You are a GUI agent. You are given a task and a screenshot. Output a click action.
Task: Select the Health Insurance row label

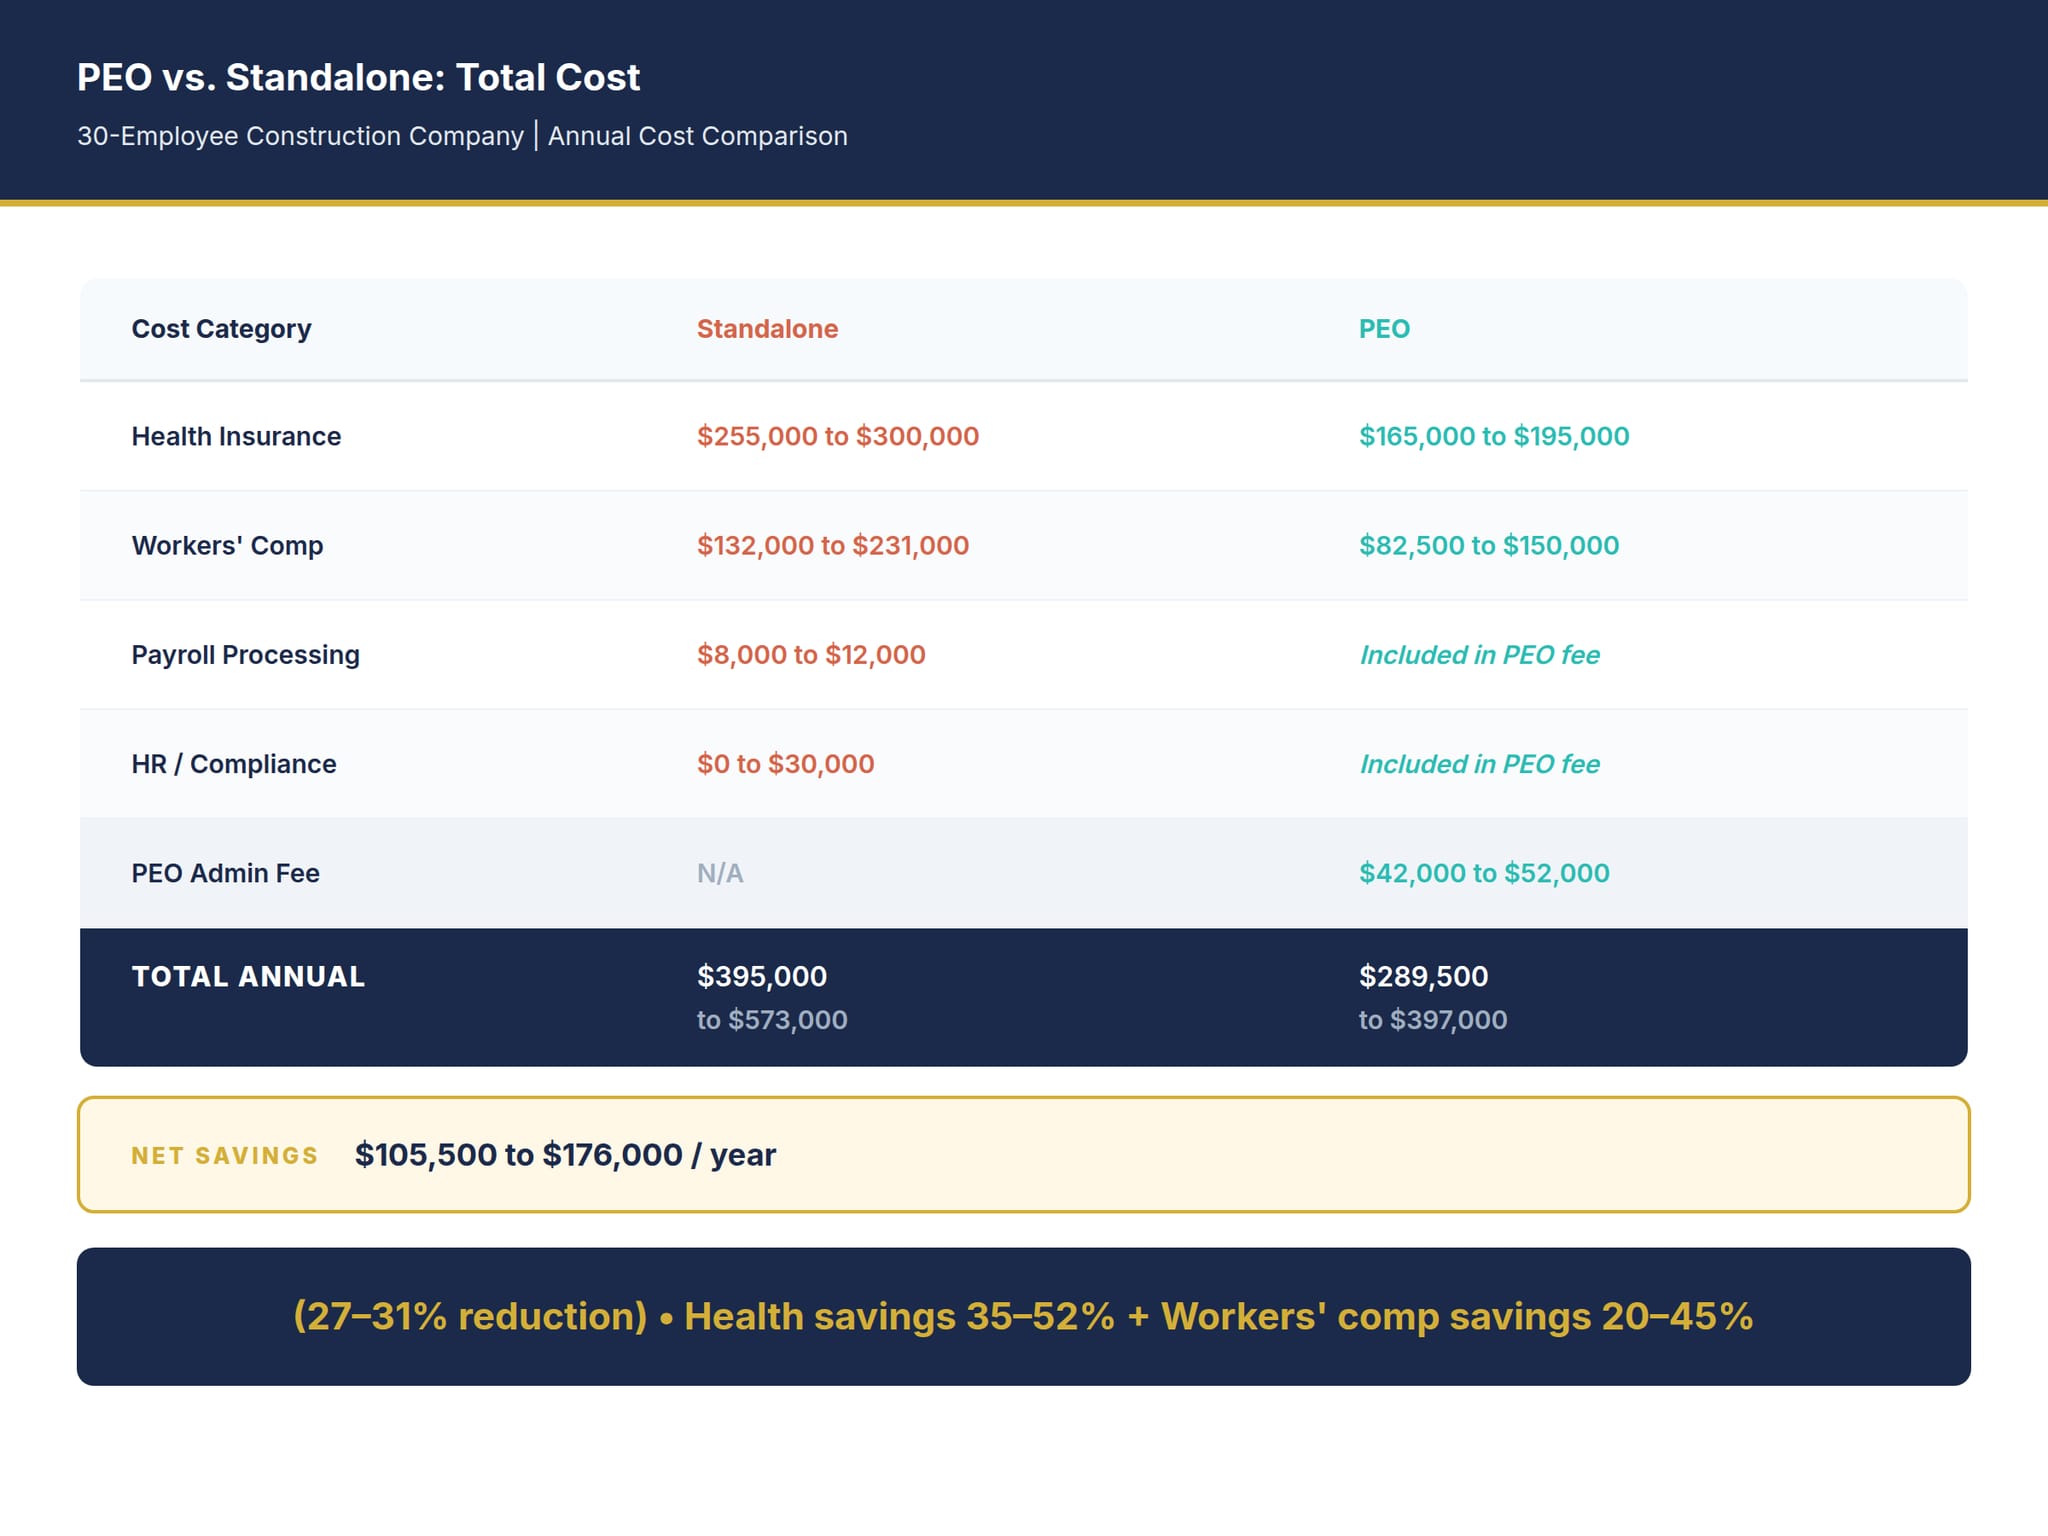click(x=235, y=436)
